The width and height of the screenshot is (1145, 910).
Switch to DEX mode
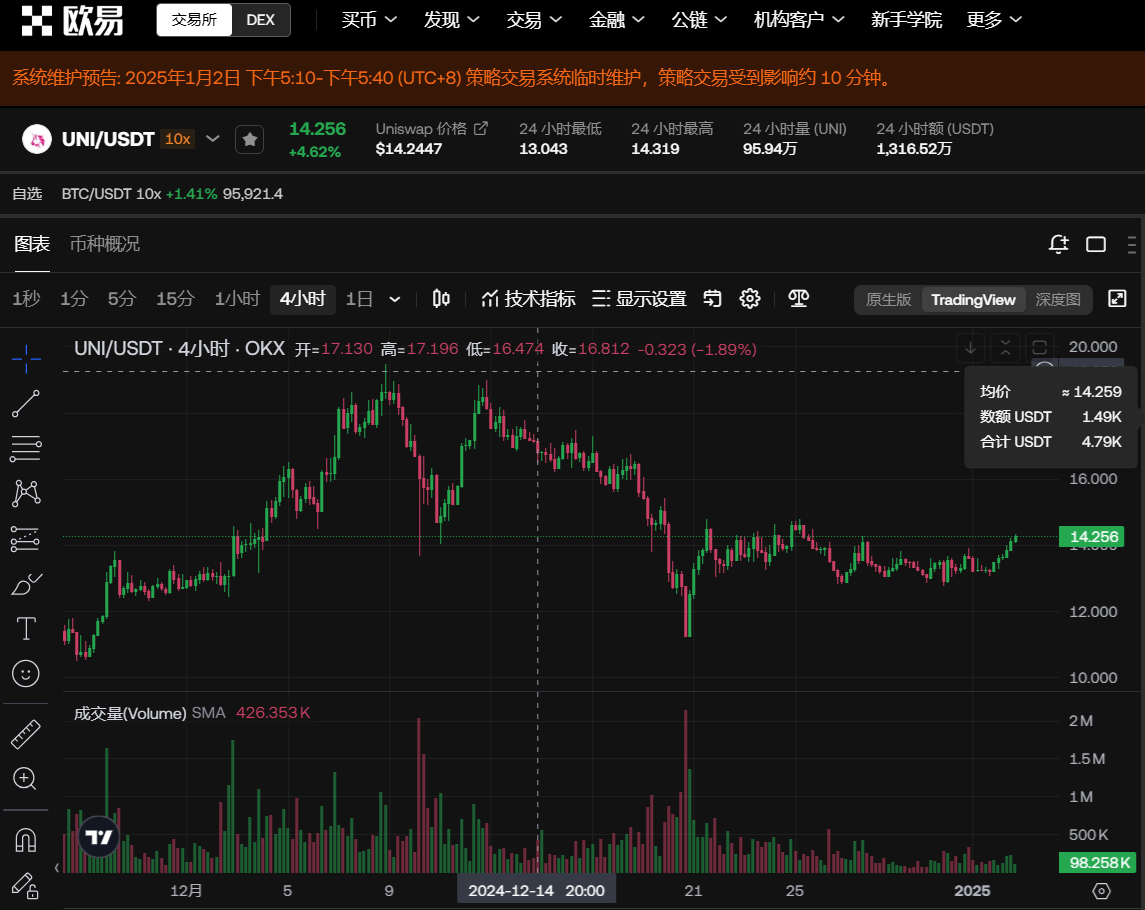(x=260, y=20)
